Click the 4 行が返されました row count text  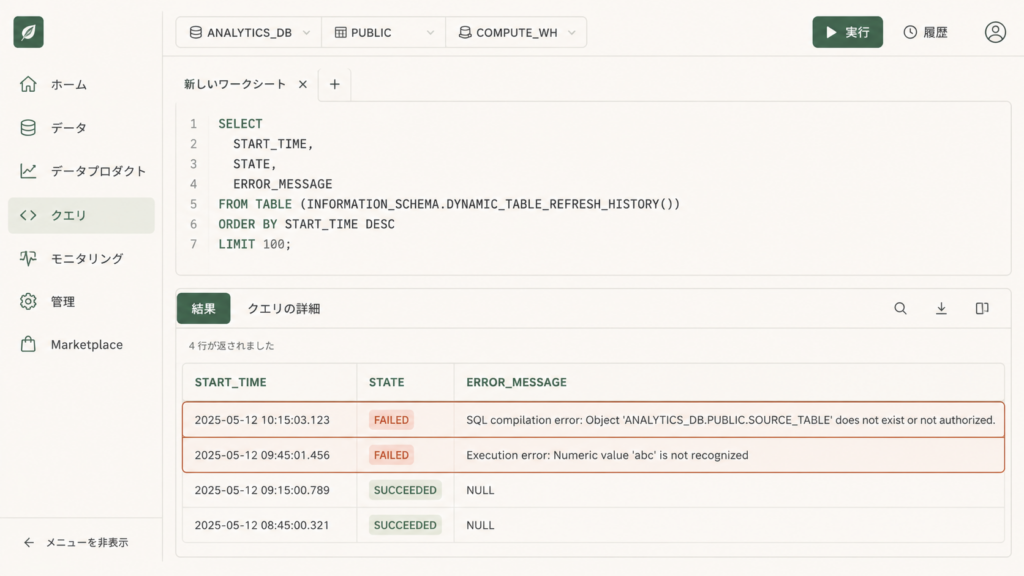[x=231, y=346]
